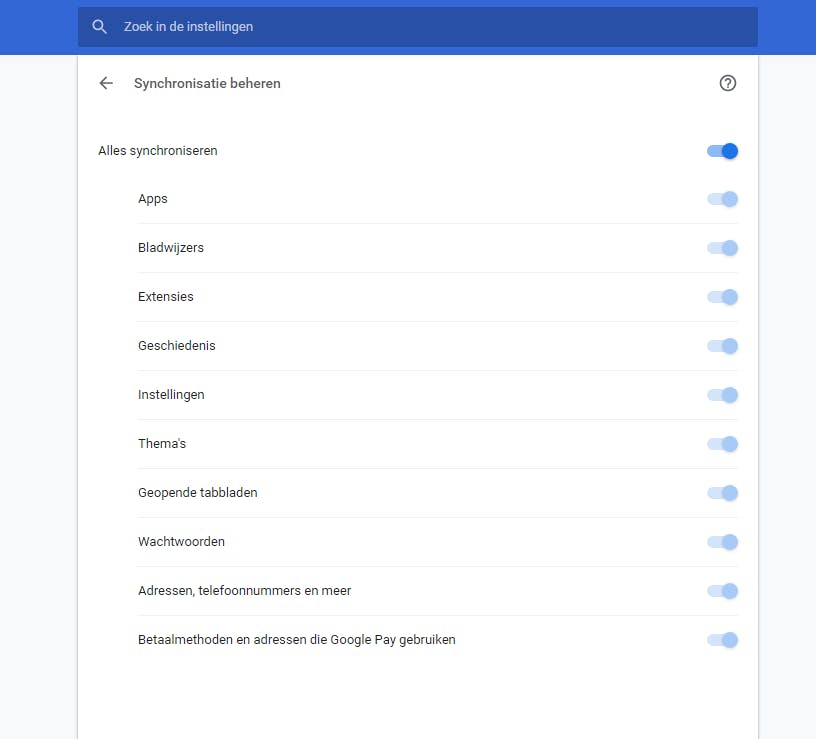Toggle the Geschiedenis sync switch

722,346
